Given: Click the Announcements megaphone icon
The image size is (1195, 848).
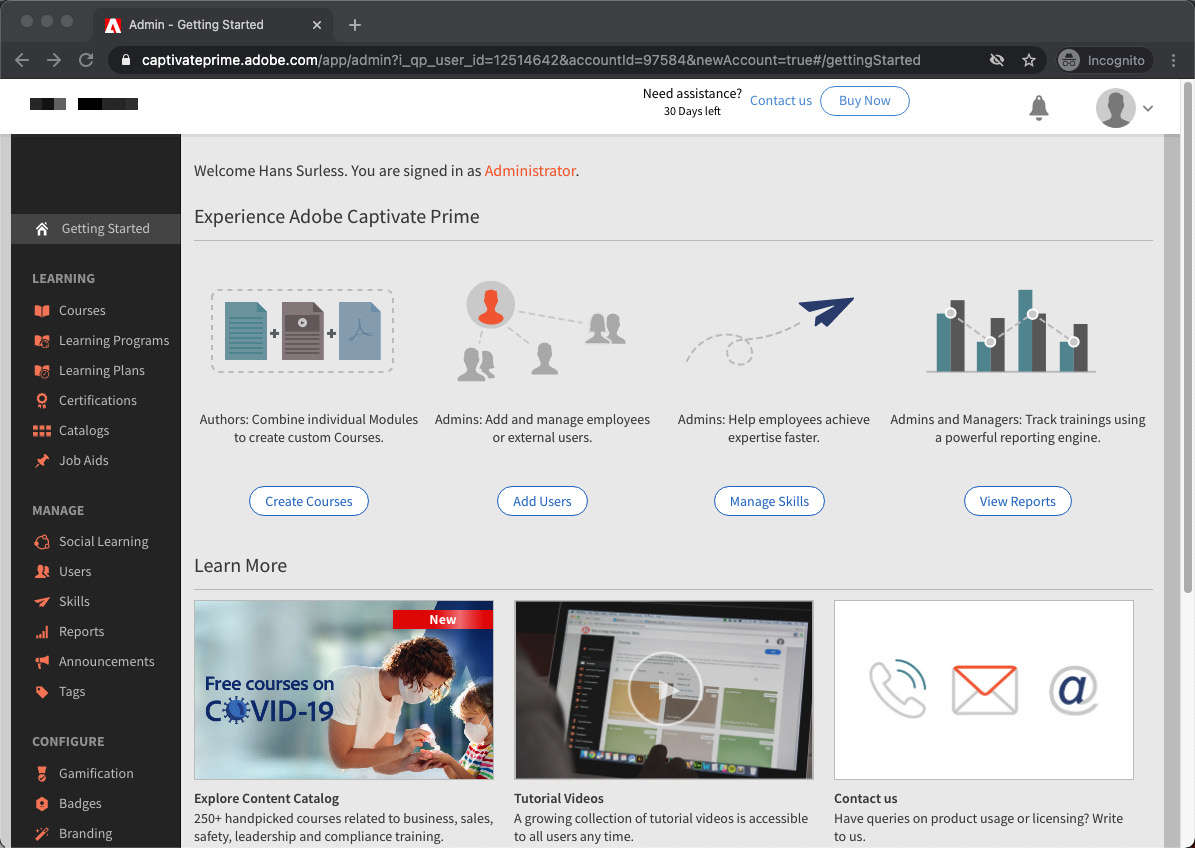Looking at the screenshot, I should click(x=42, y=662).
